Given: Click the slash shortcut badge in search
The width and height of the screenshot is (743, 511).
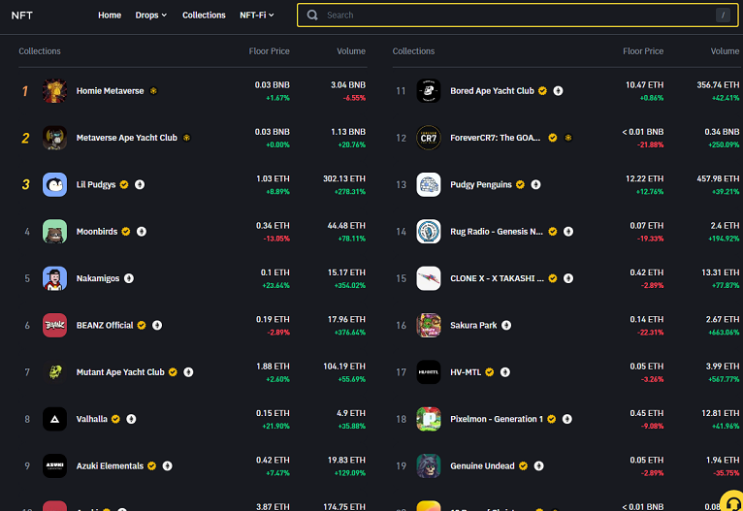Looking at the screenshot, I should (723, 15).
